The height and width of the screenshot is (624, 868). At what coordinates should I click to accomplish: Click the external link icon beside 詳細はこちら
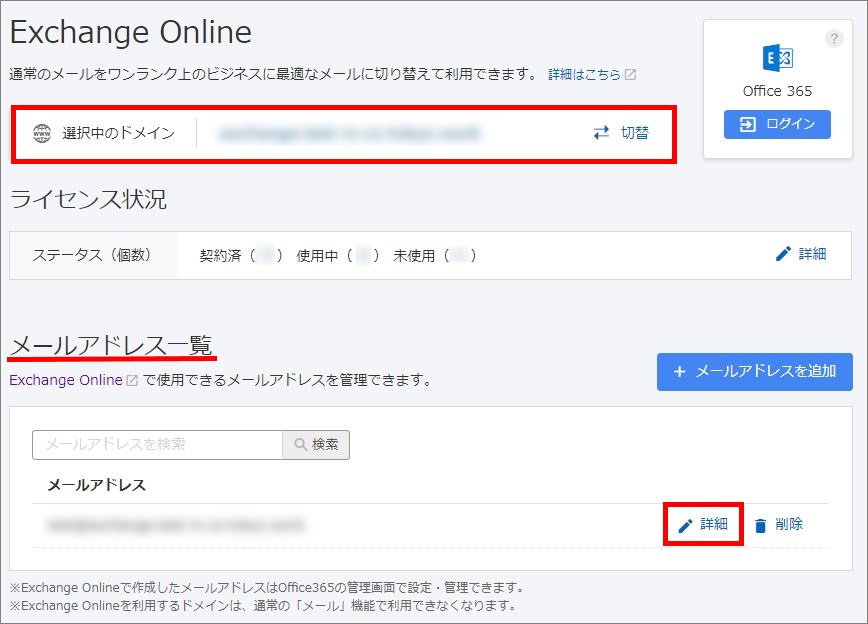tap(630, 74)
